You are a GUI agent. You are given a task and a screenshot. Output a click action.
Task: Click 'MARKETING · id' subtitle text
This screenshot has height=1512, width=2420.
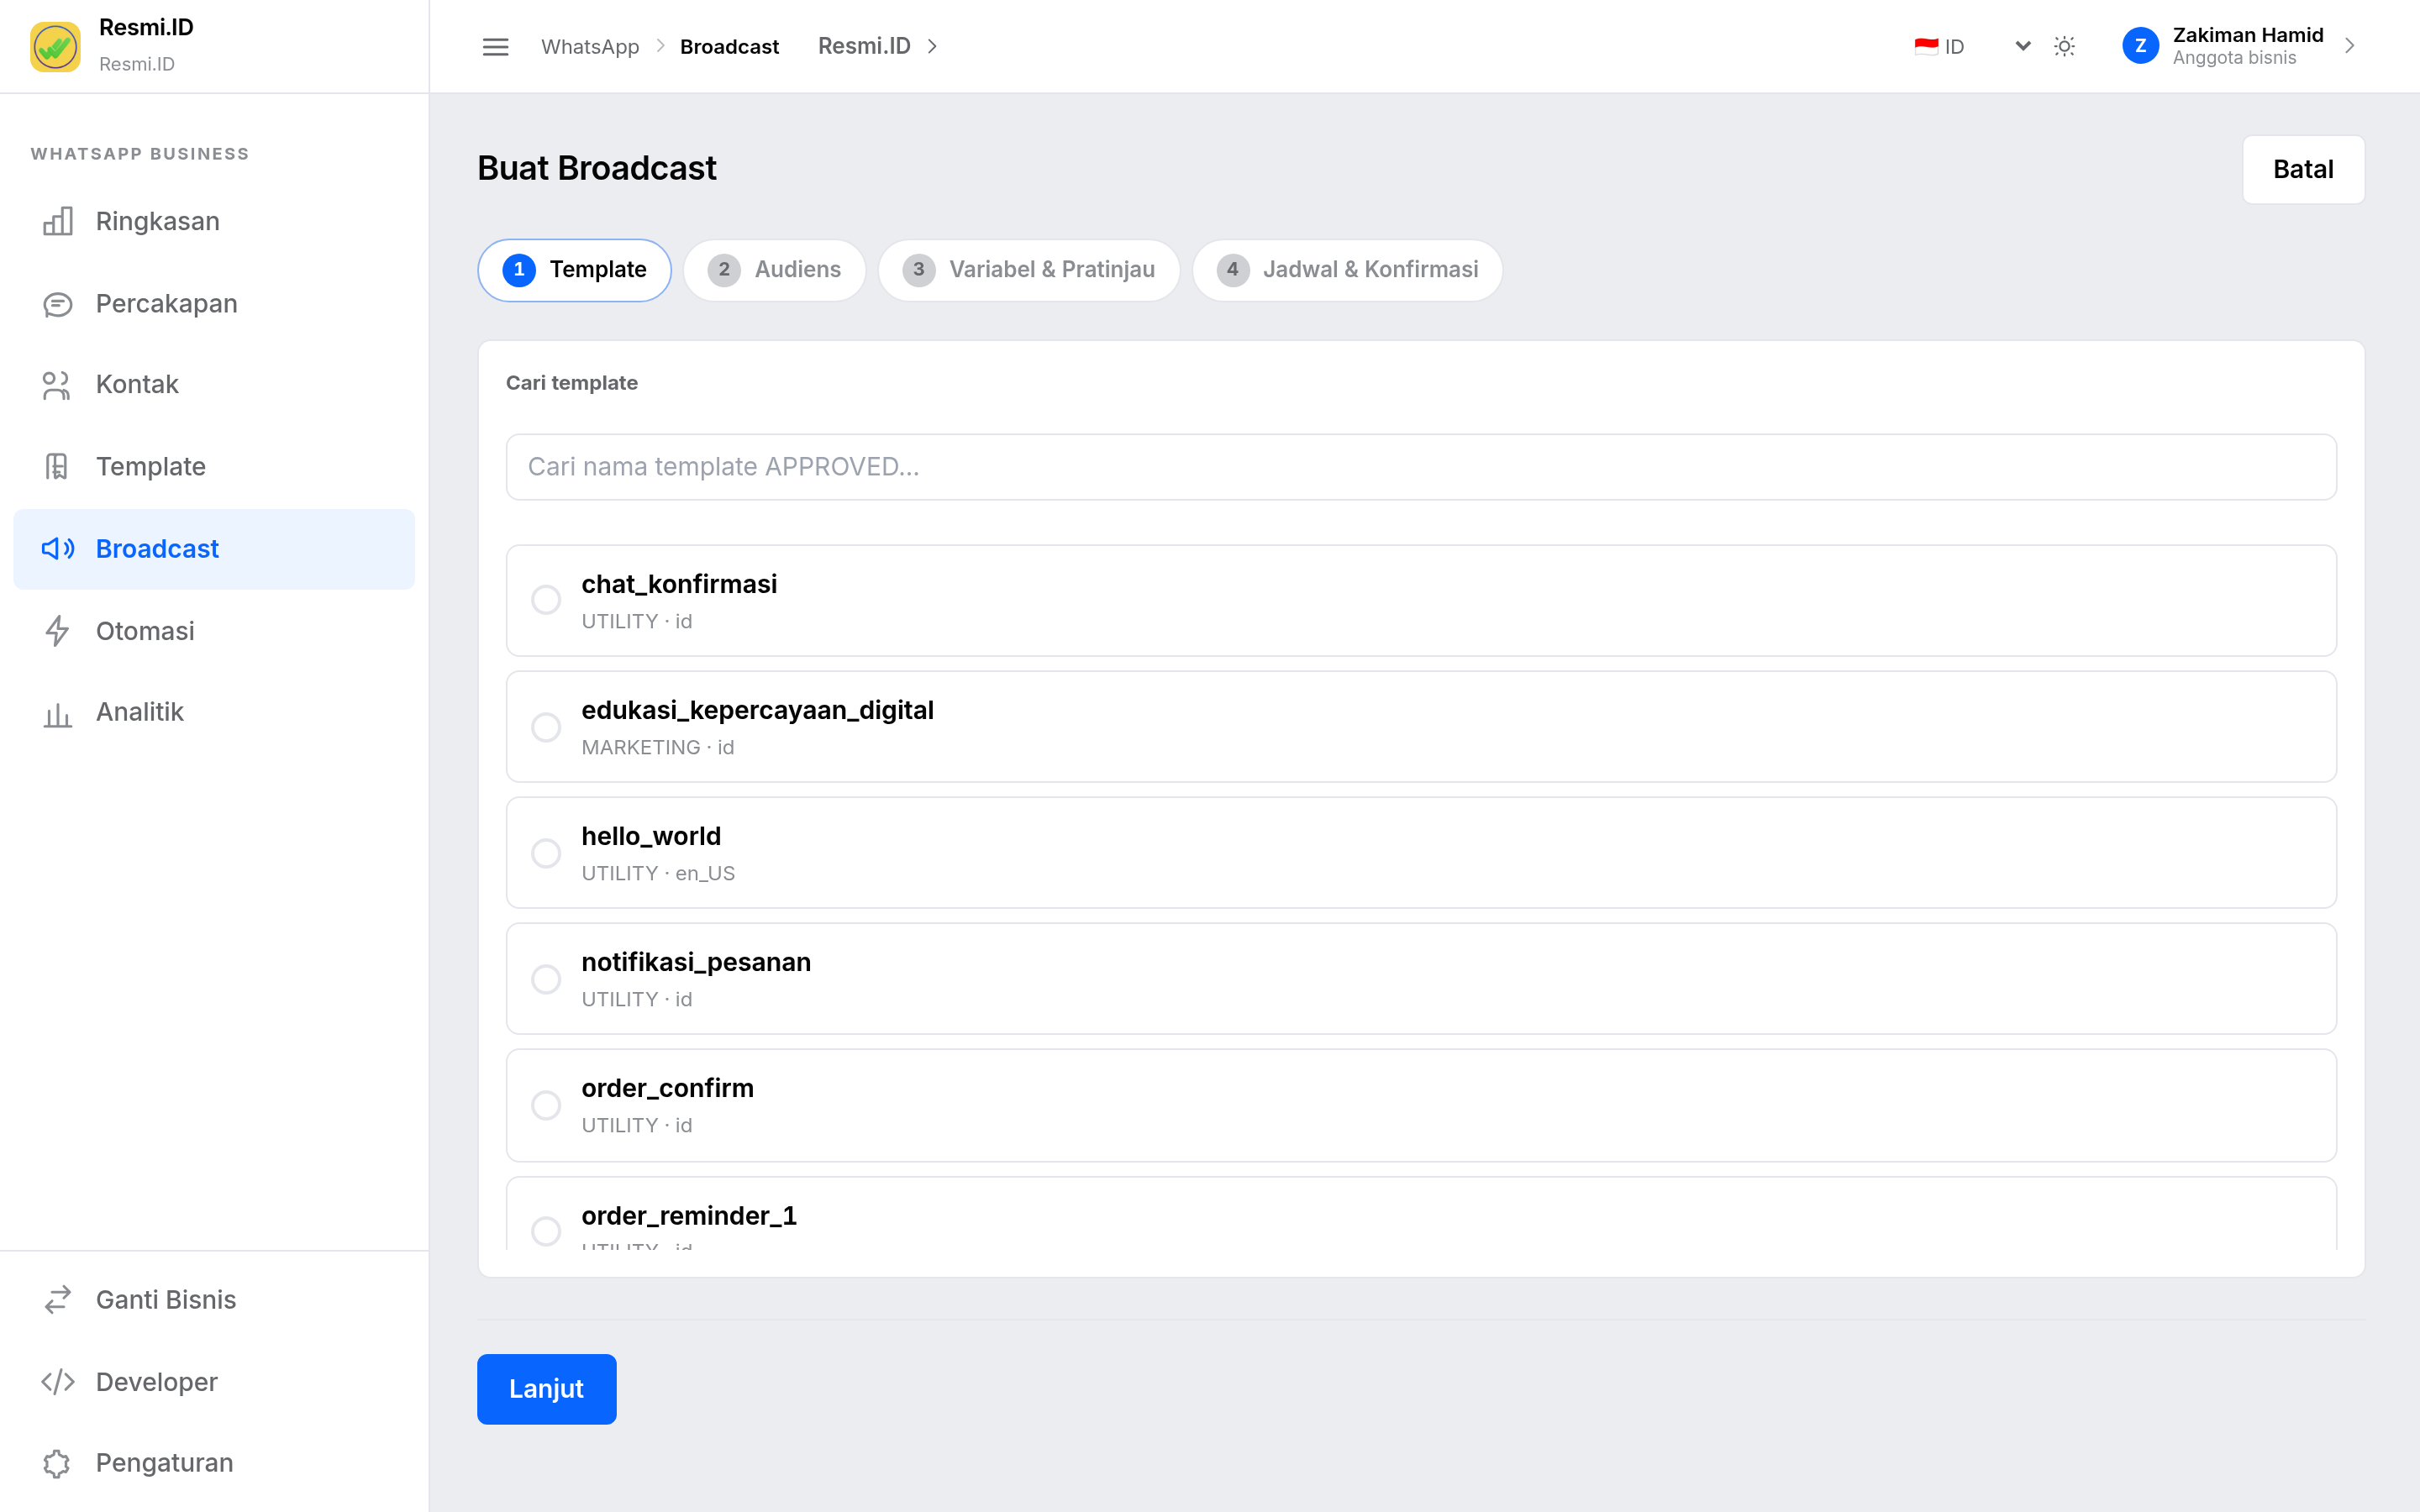[x=658, y=747]
